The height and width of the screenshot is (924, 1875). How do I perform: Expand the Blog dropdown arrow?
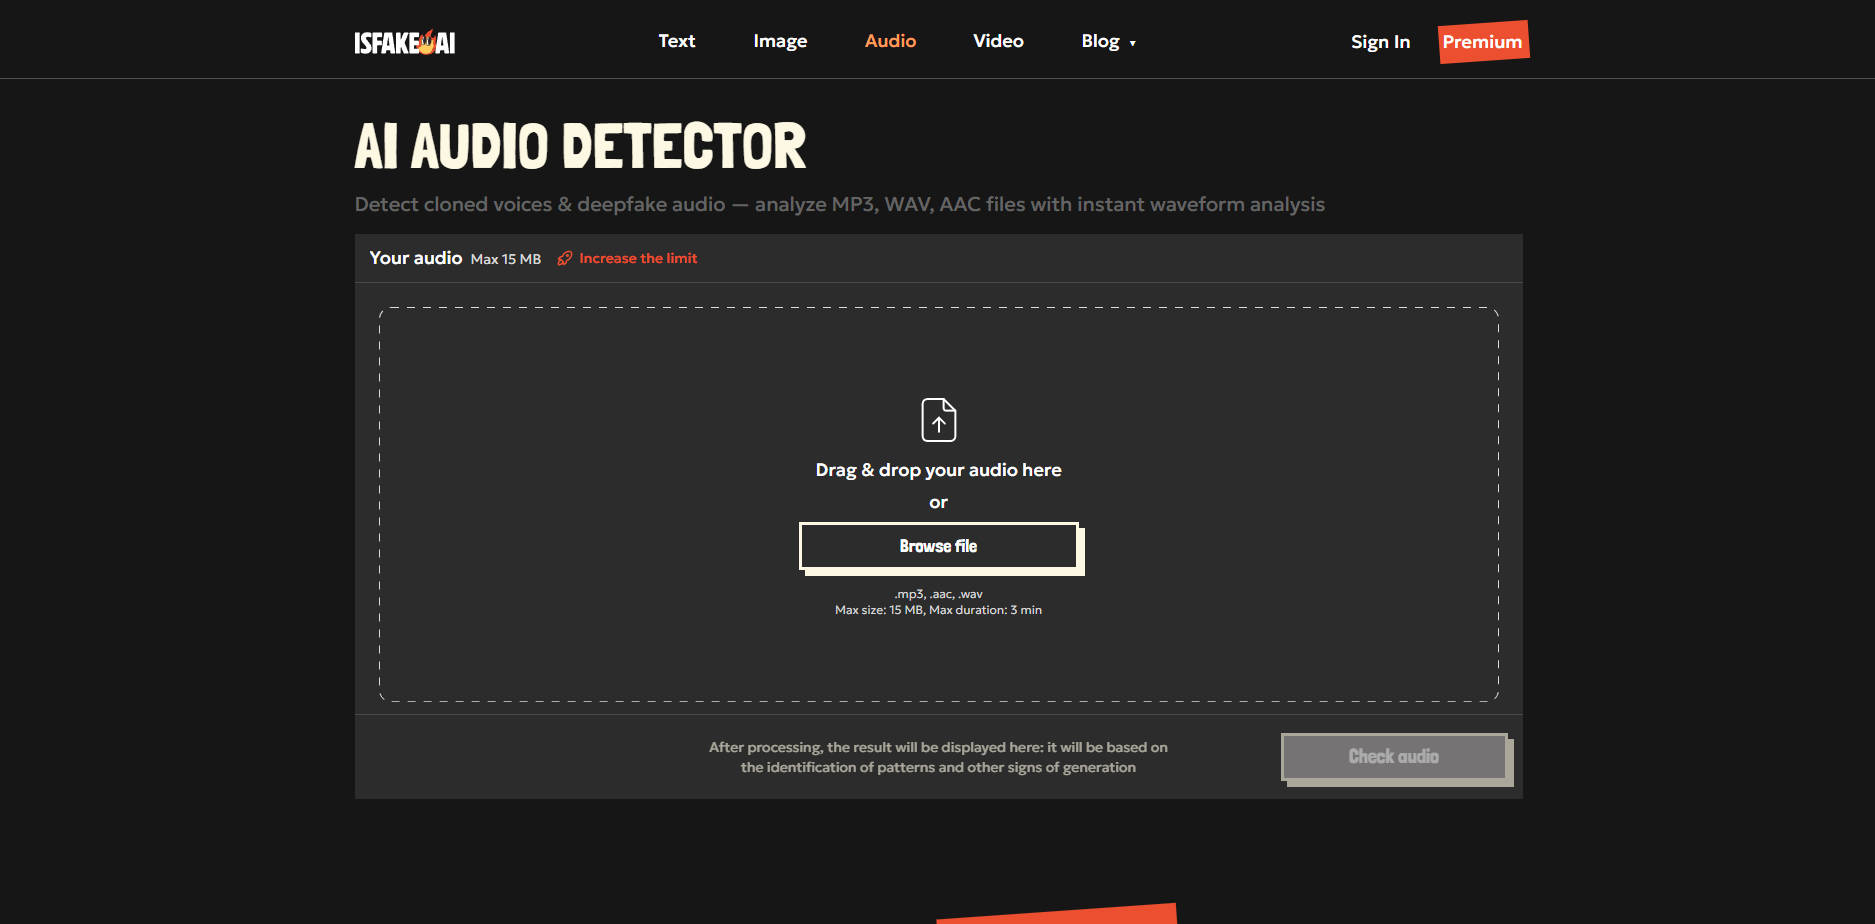click(1133, 43)
